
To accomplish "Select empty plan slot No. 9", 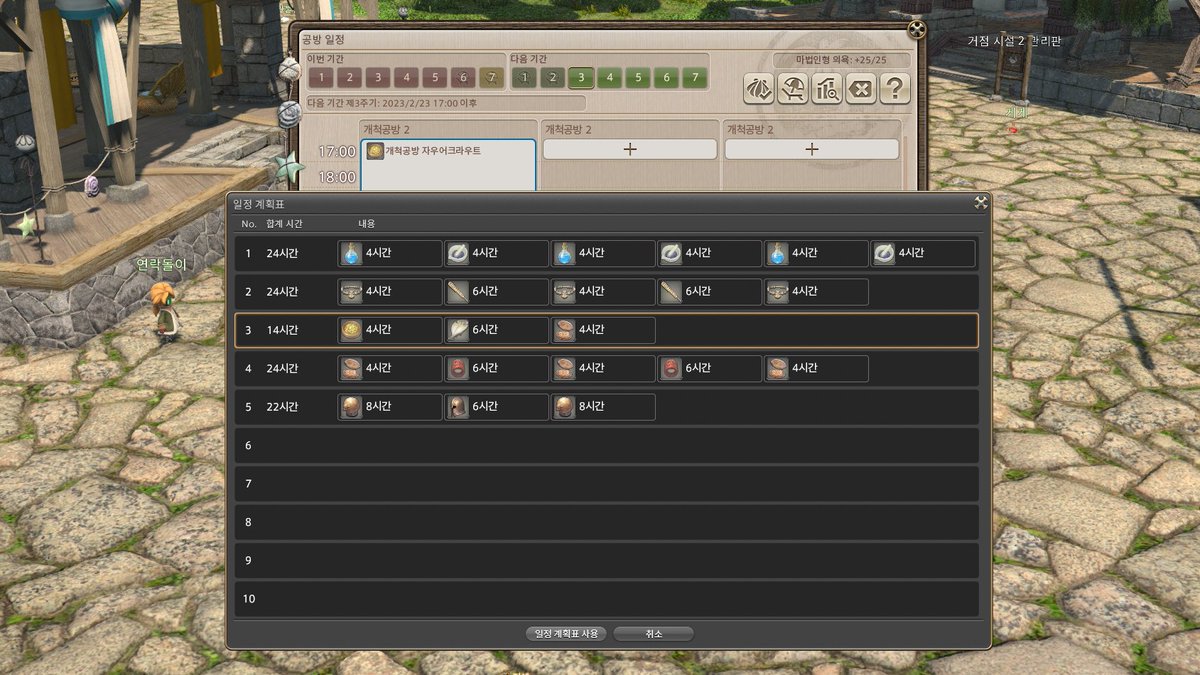I will (x=606, y=561).
